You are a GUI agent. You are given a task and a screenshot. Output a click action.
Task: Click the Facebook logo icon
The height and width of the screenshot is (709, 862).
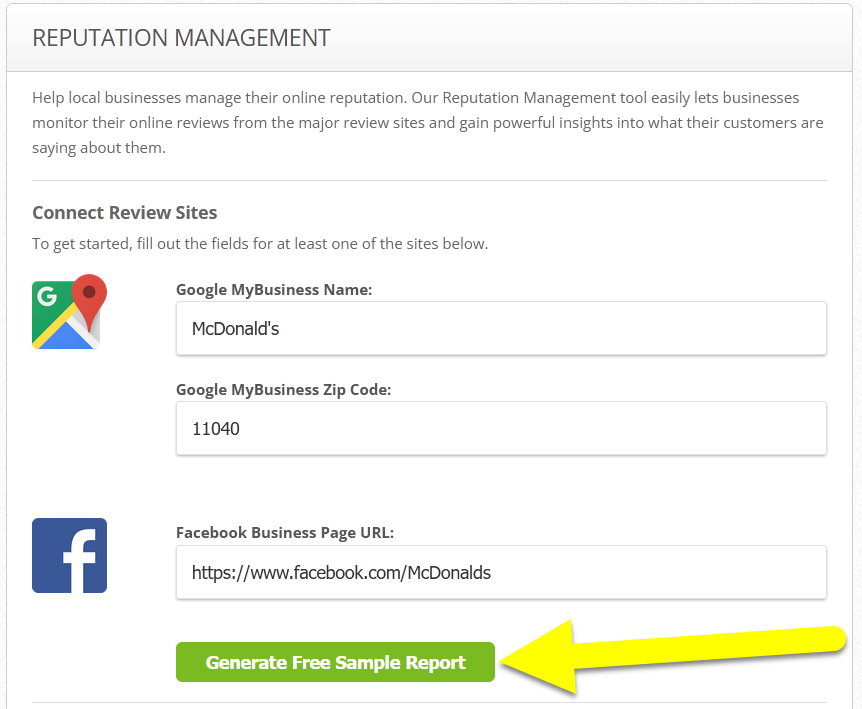[x=69, y=555]
